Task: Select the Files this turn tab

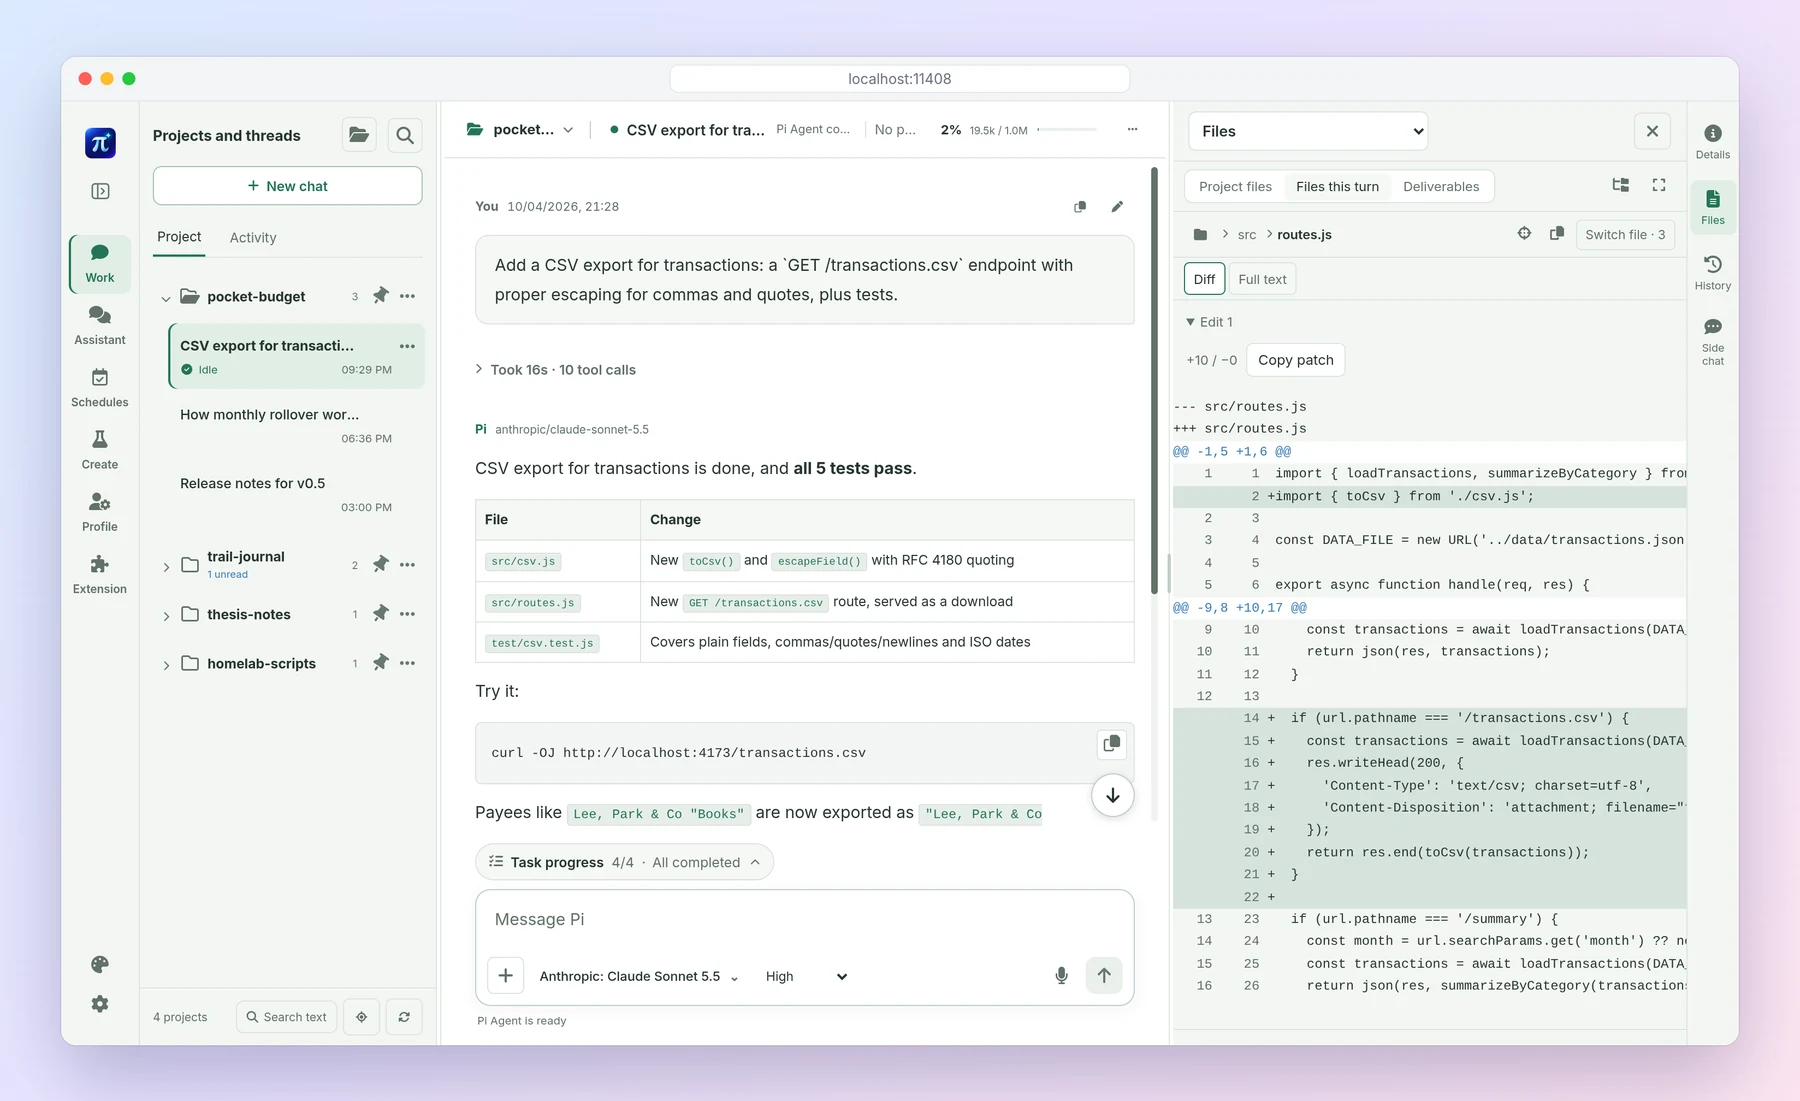Action: [x=1337, y=186]
